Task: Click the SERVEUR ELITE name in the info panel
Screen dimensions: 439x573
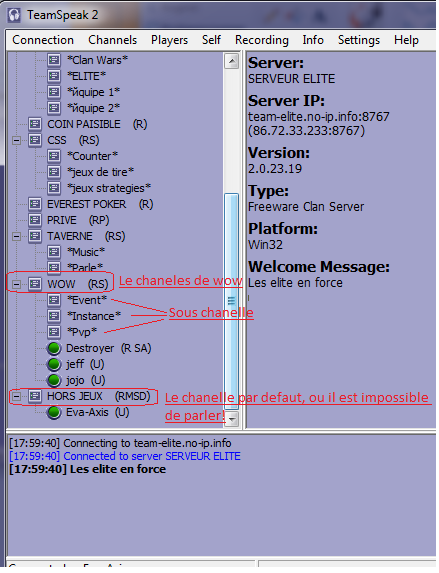Action: 291,79
